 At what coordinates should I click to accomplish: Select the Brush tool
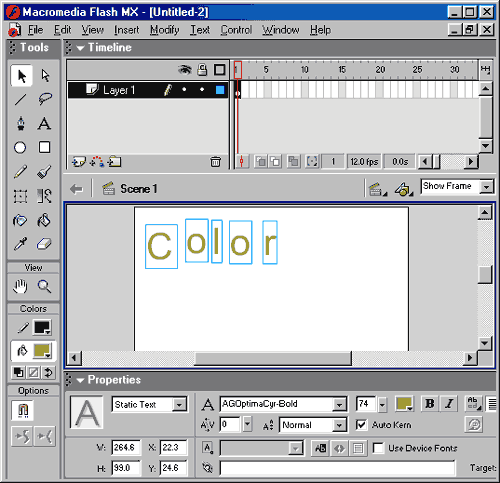44,172
